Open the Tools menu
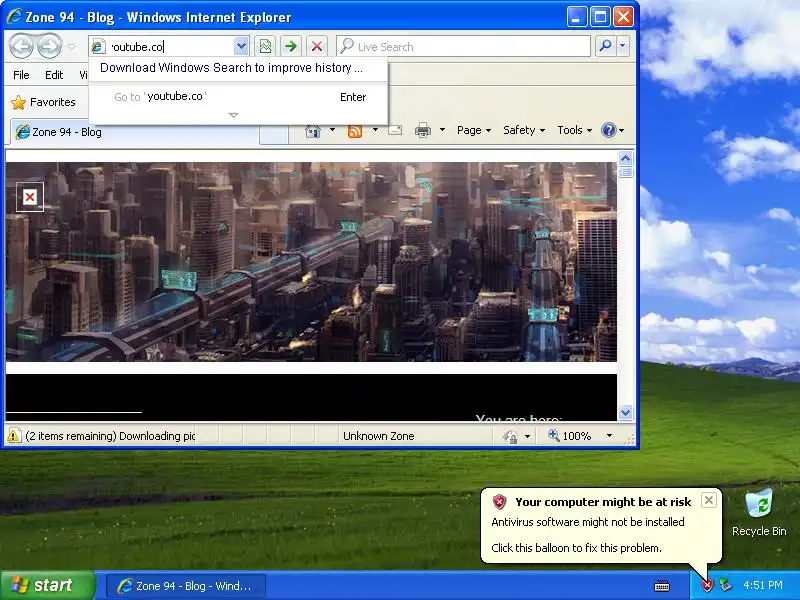800x600 pixels. 574,130
